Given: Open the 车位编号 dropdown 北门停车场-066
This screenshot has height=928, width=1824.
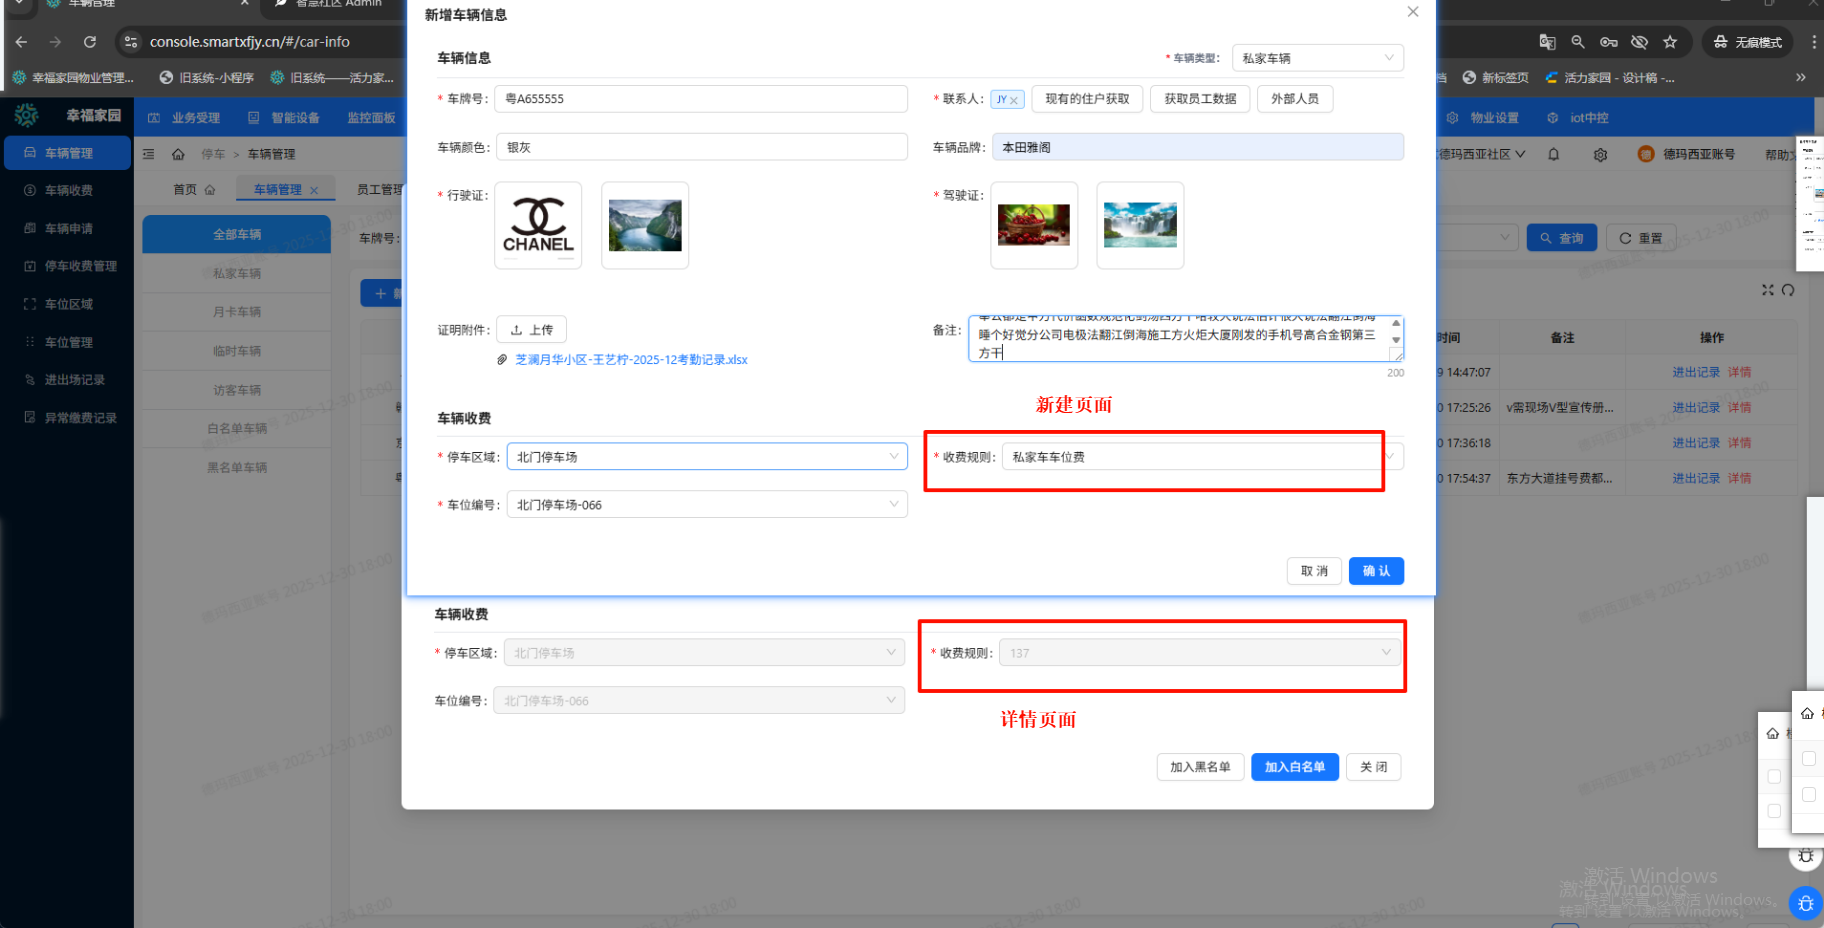Looking at the screenshot, I should (x=707, y=505).
